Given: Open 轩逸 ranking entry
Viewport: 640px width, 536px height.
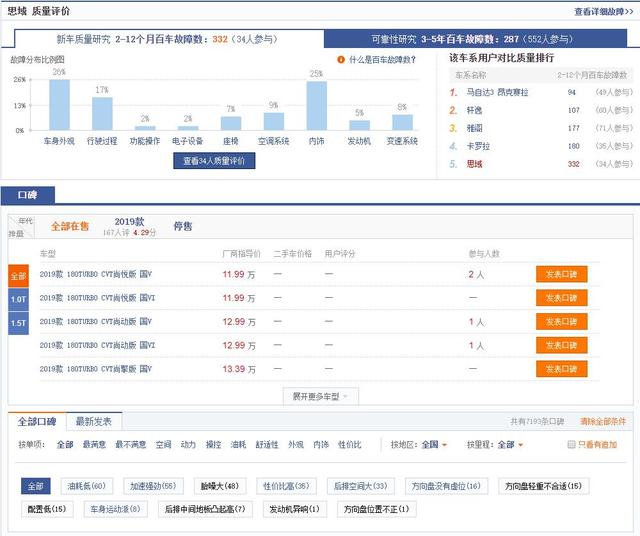Looking at the screenshot, I should (474, 110).
